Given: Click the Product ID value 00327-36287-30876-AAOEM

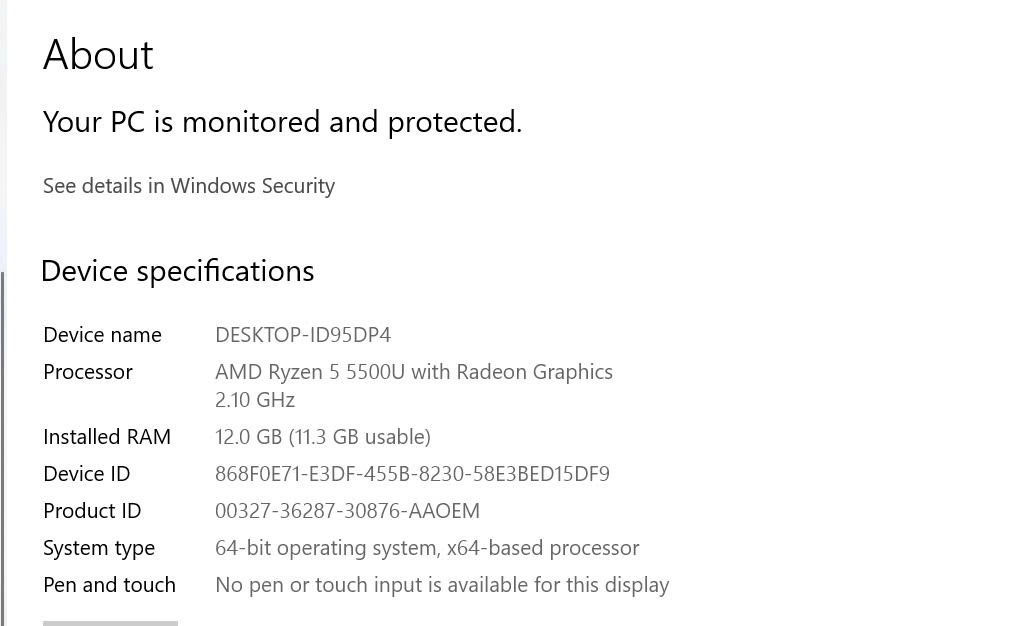Looking at the screenshot, I should [x=347, y=511].
